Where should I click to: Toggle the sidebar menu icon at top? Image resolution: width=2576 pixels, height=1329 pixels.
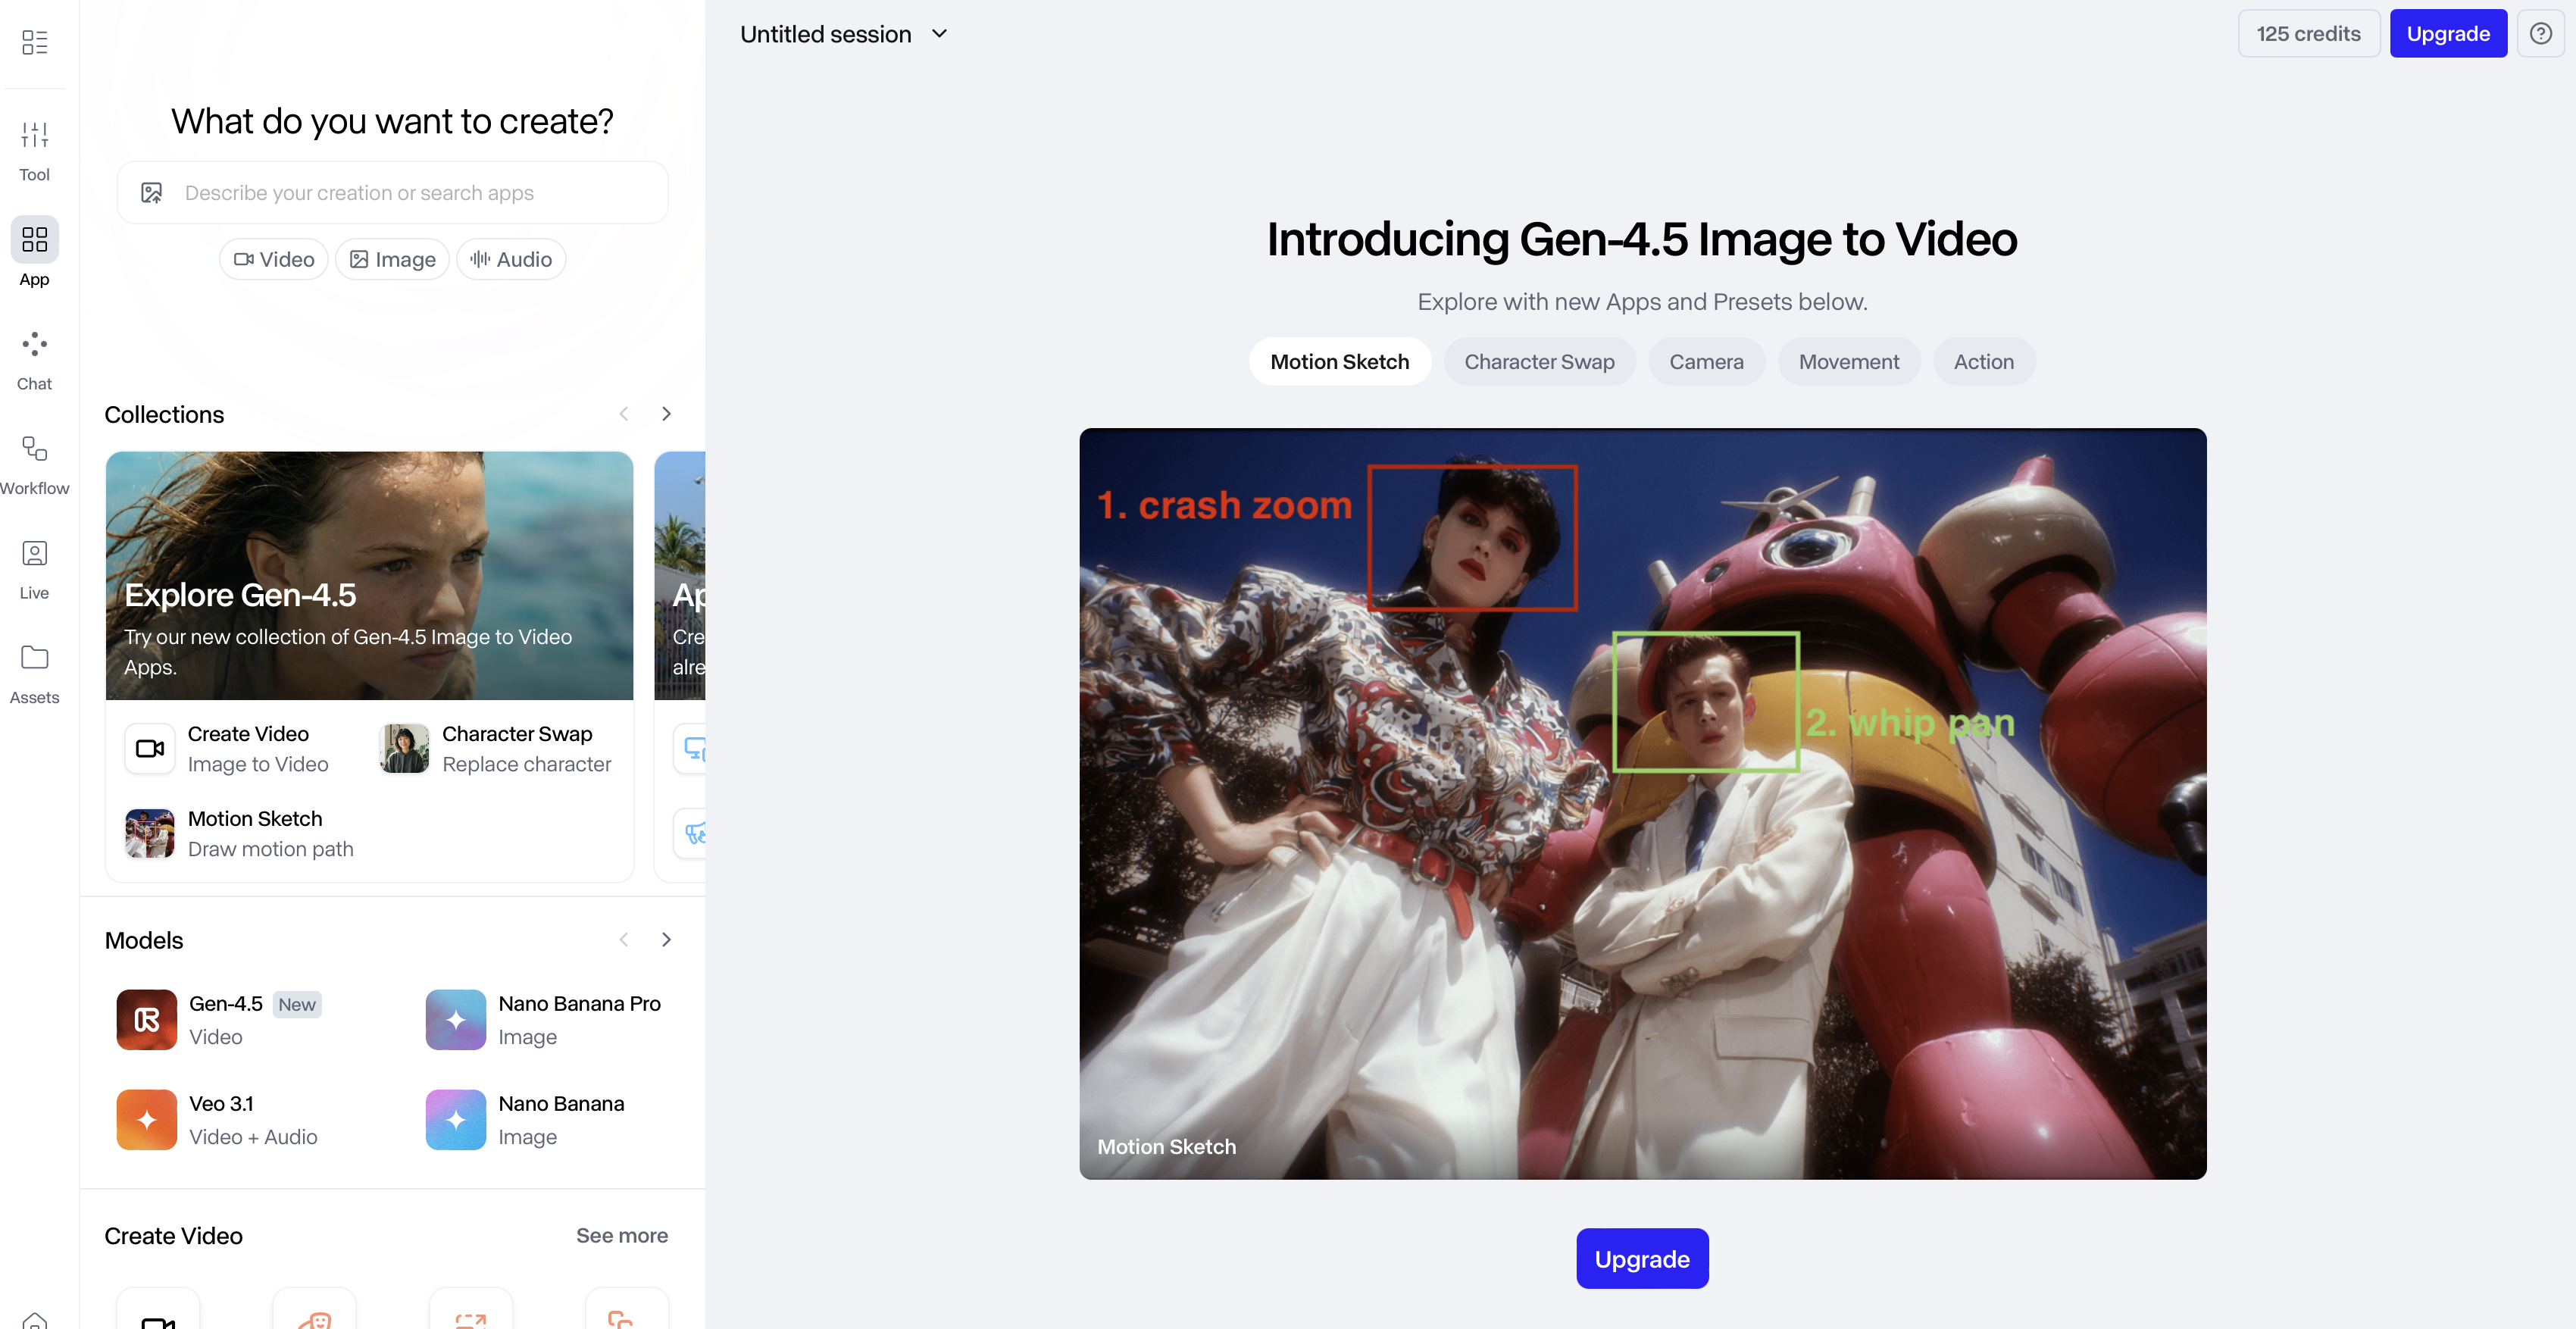(34, 41)
